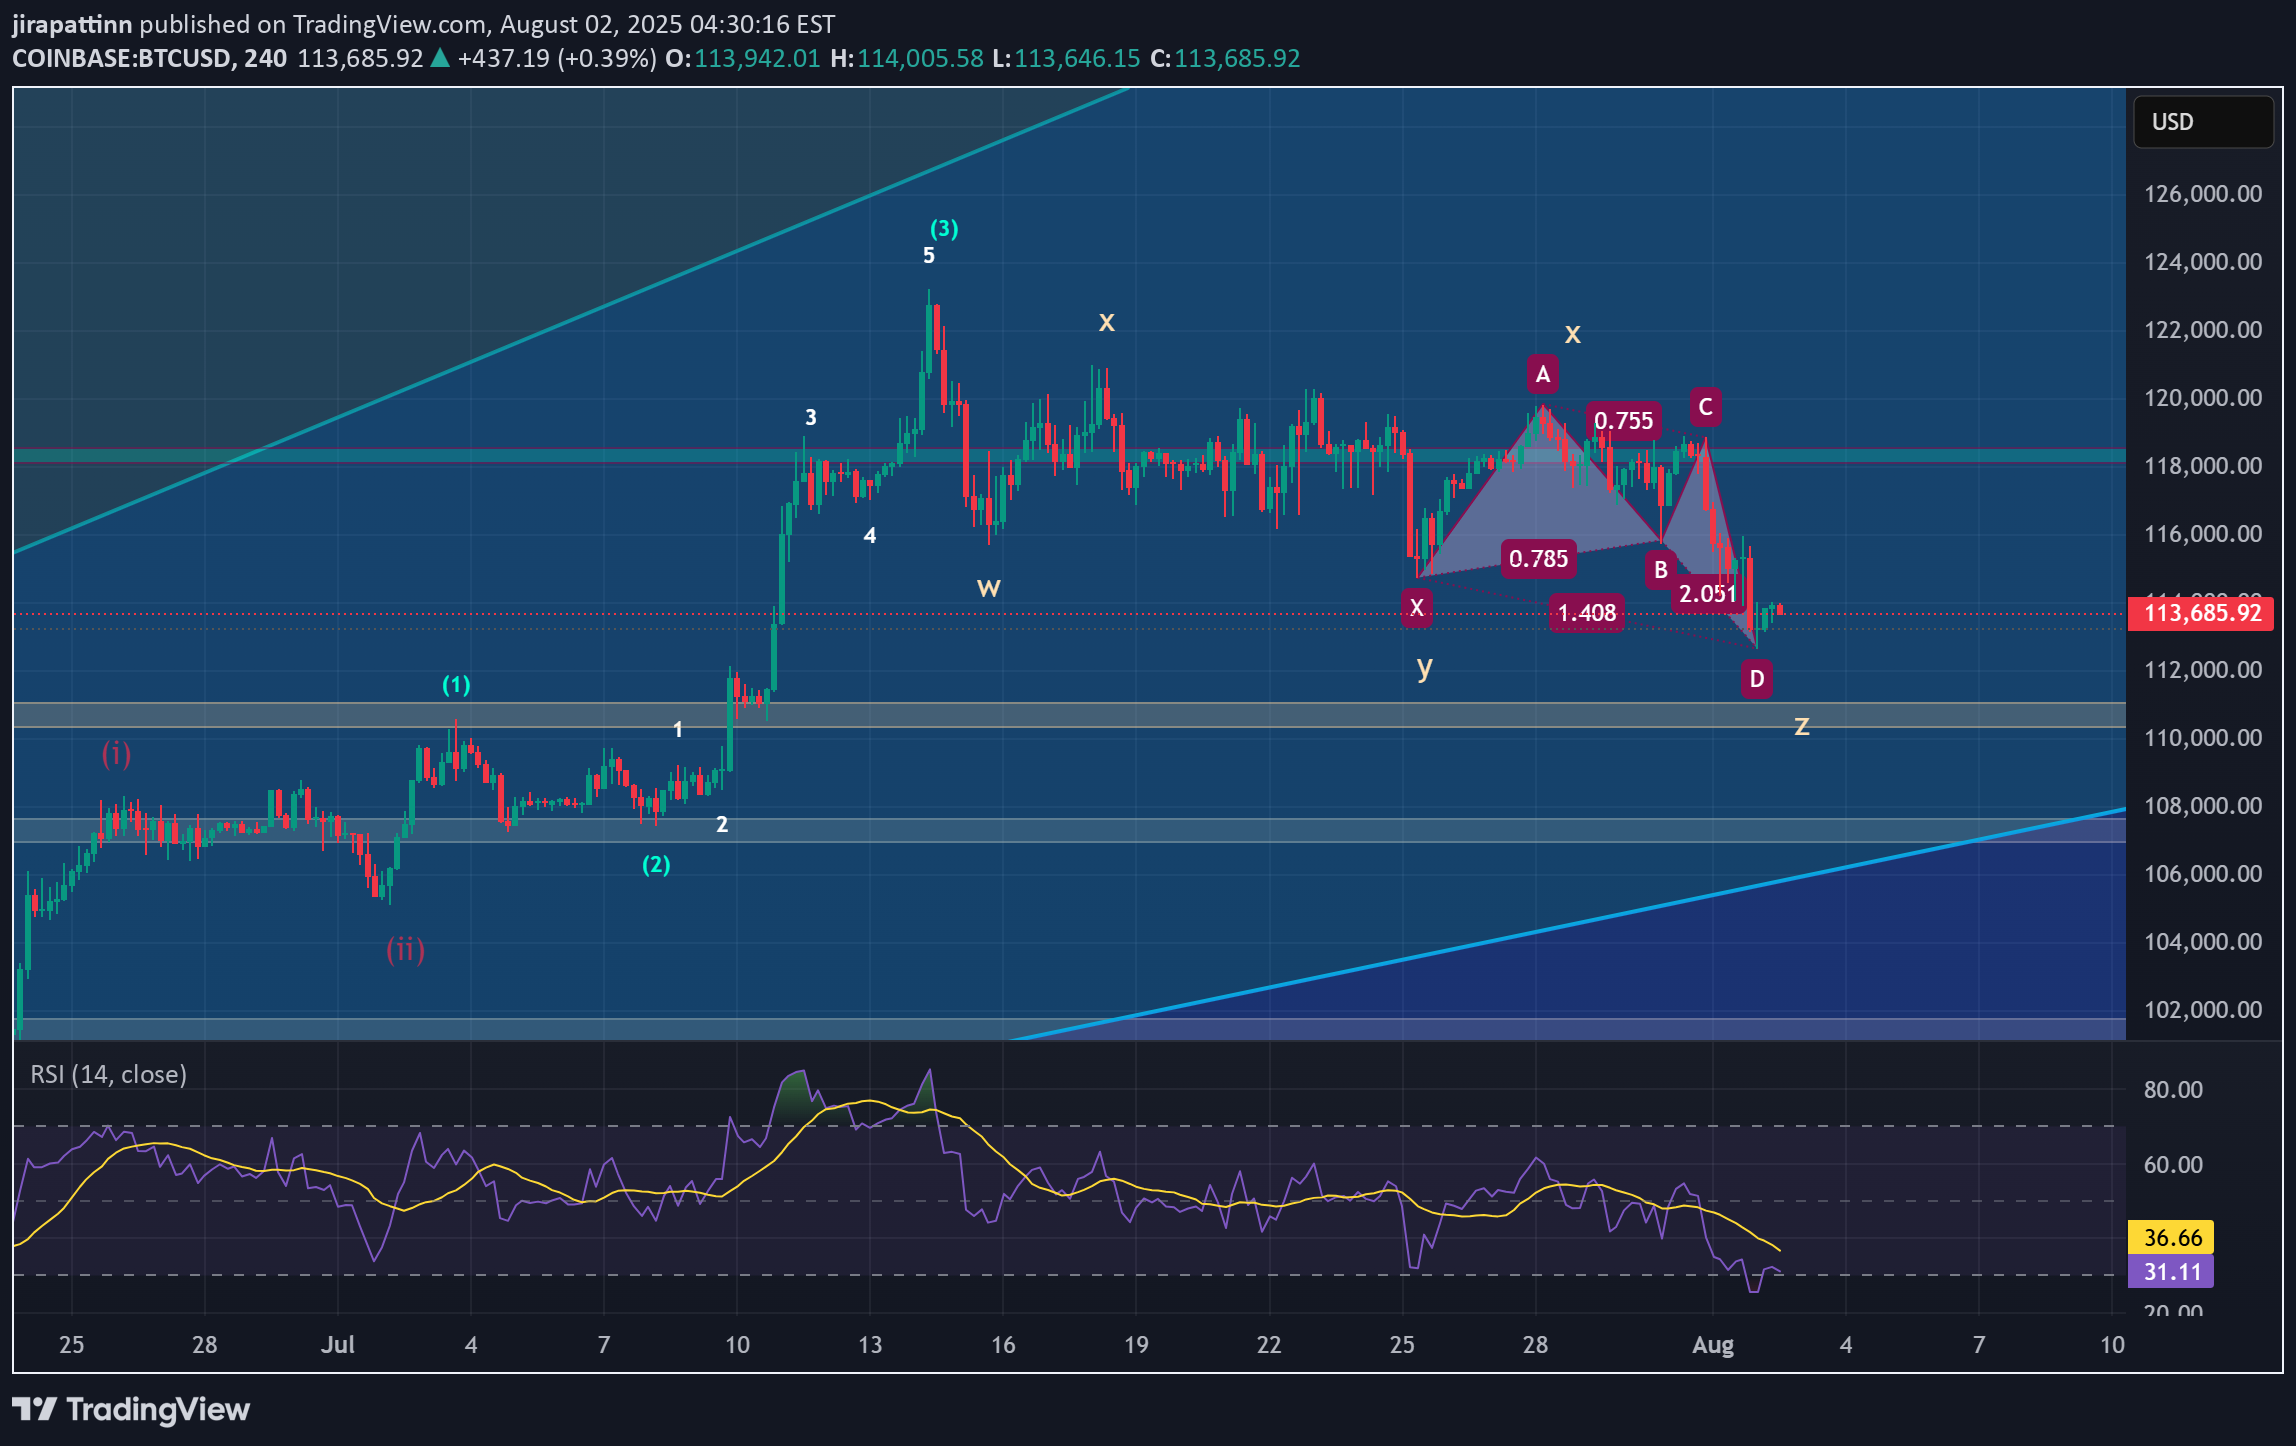Click the harmonic point D marker

[x=1758, y=679]
